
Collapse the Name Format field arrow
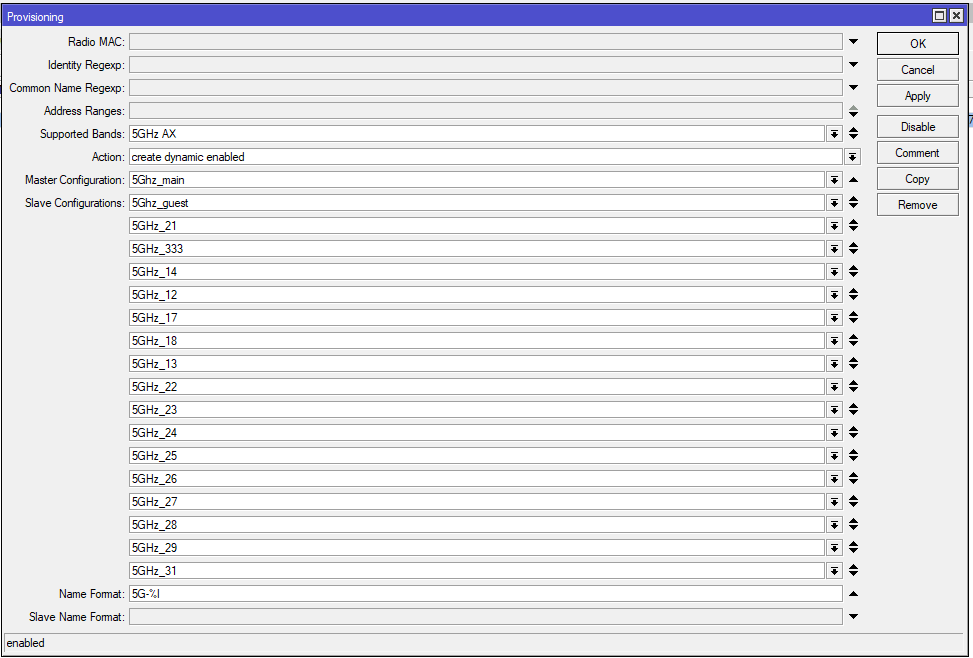tap(853, 594)
